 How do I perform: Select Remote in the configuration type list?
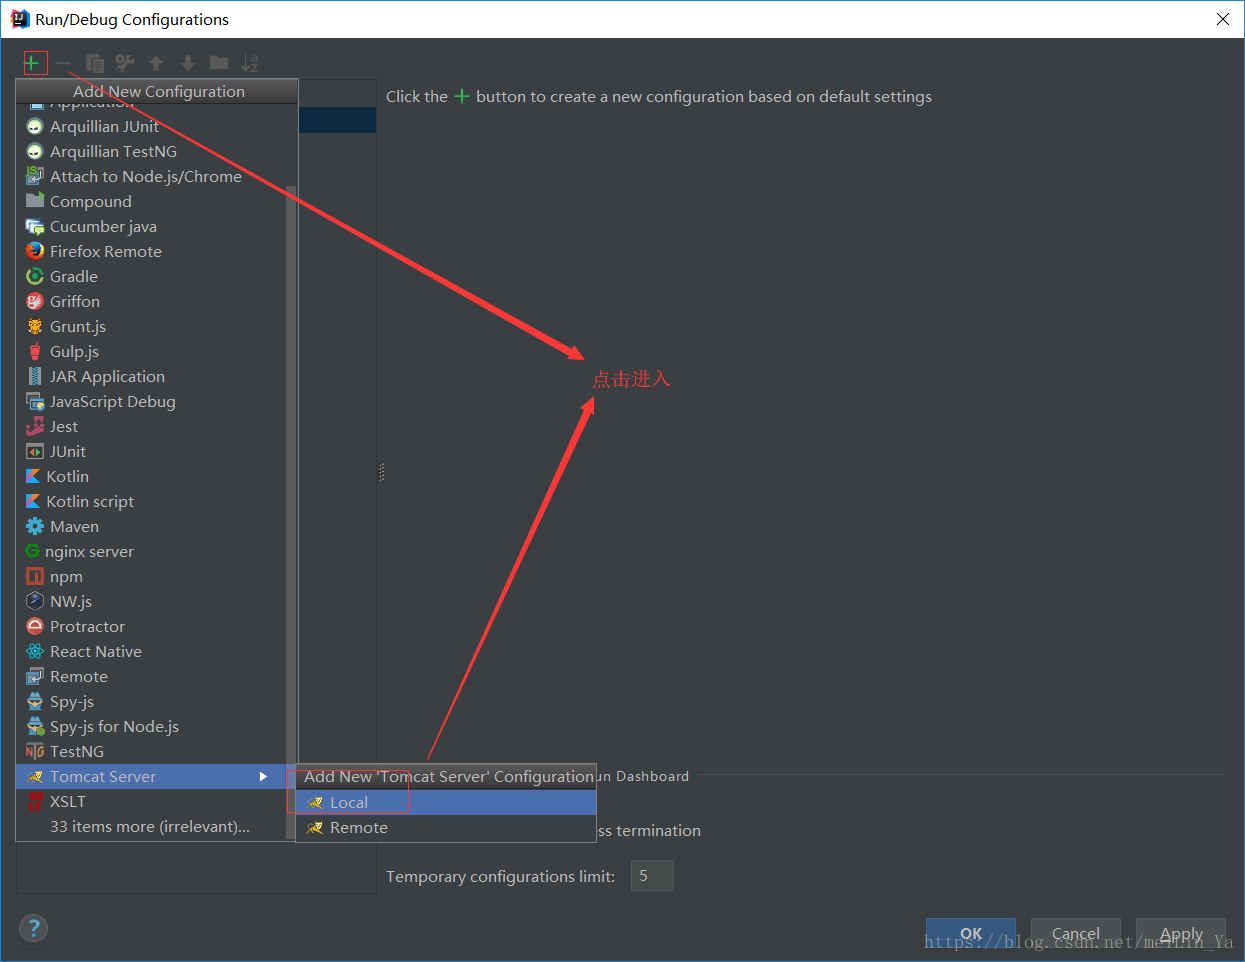tap(151, 676)
